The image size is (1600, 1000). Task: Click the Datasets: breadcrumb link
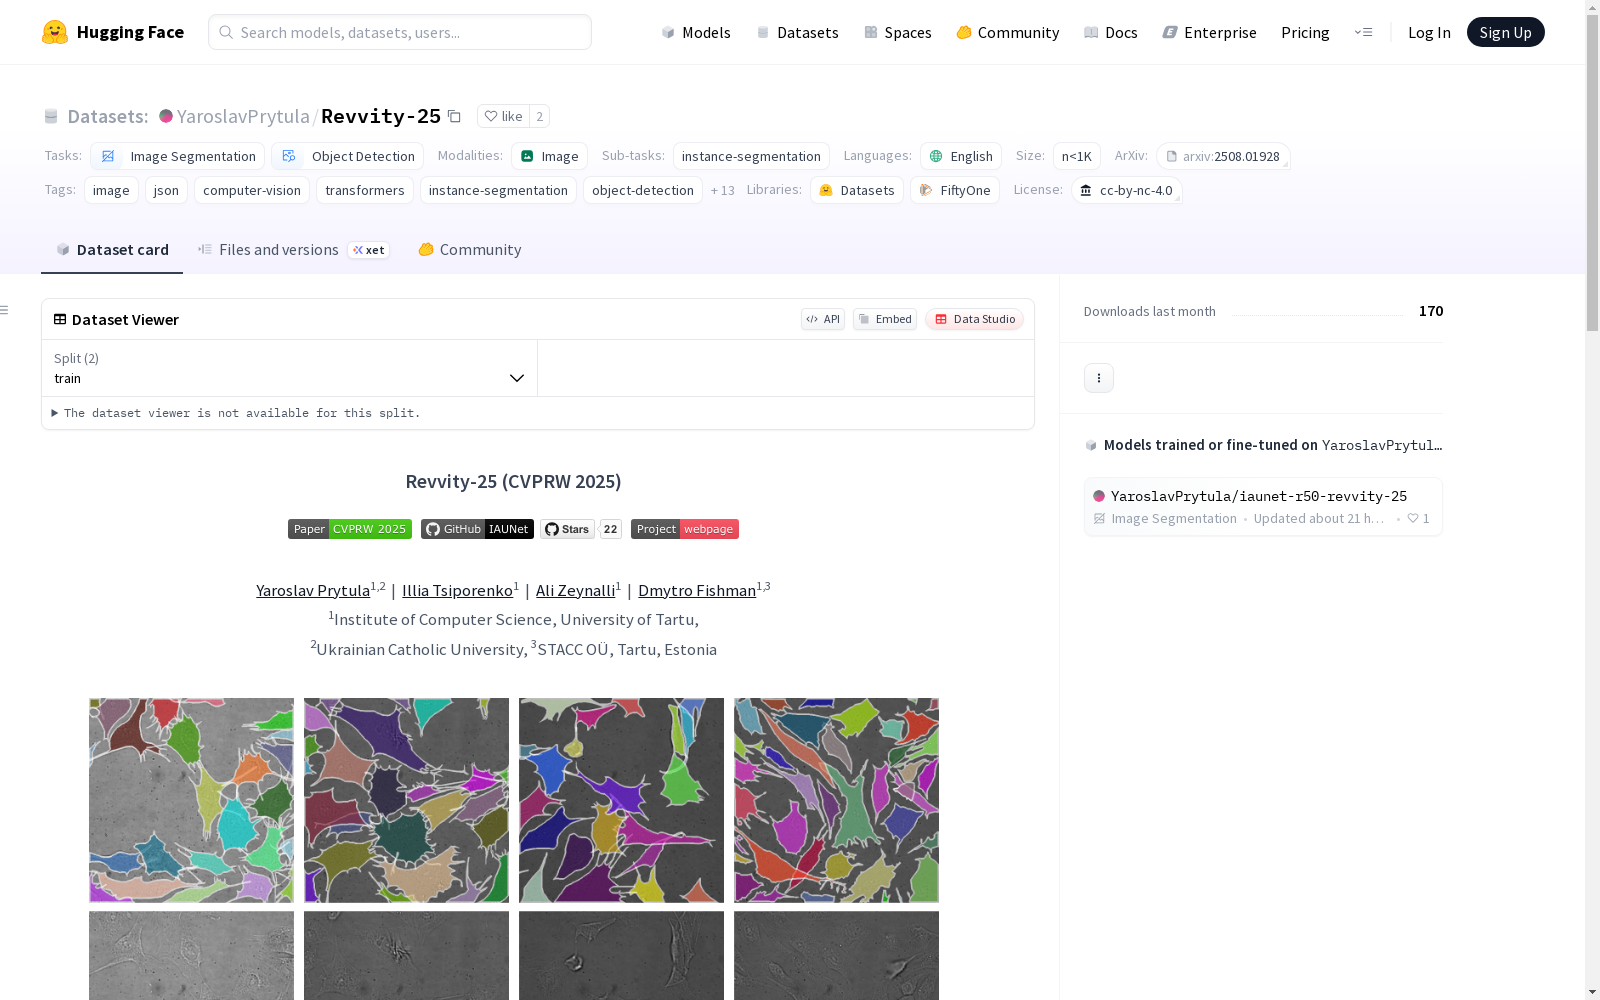pyautogui.click(x=107, y=116)
